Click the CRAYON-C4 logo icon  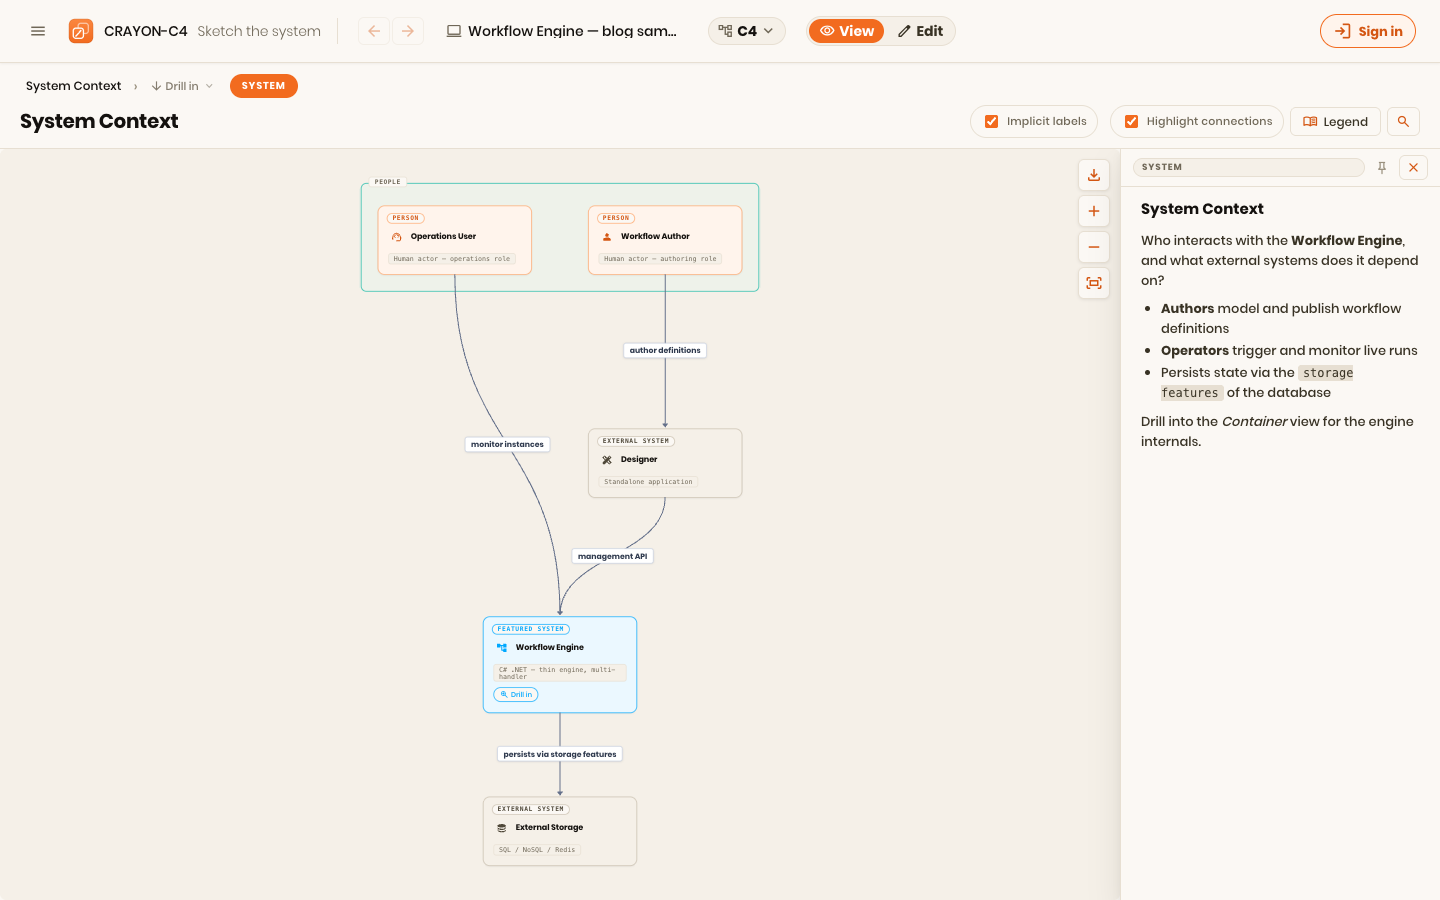[x=81, y=31]
